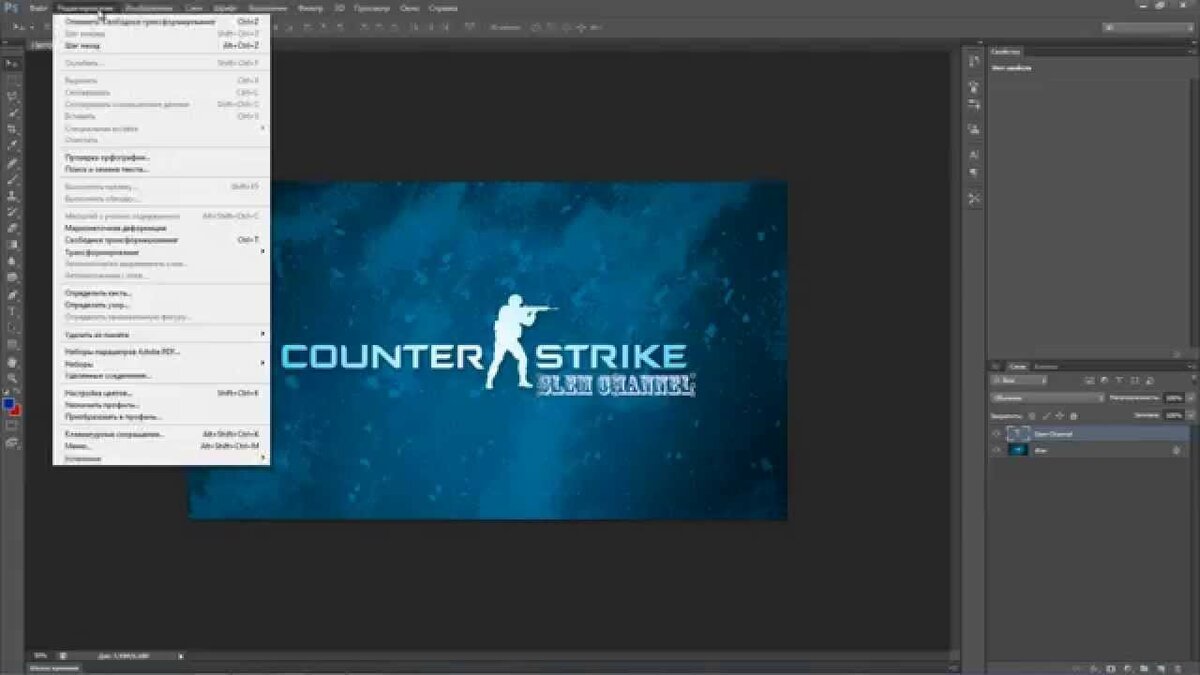Open the Character panel from the collapsed dock
The image size is (1200, 675).
pyautogui.click(x=973, y=155)
